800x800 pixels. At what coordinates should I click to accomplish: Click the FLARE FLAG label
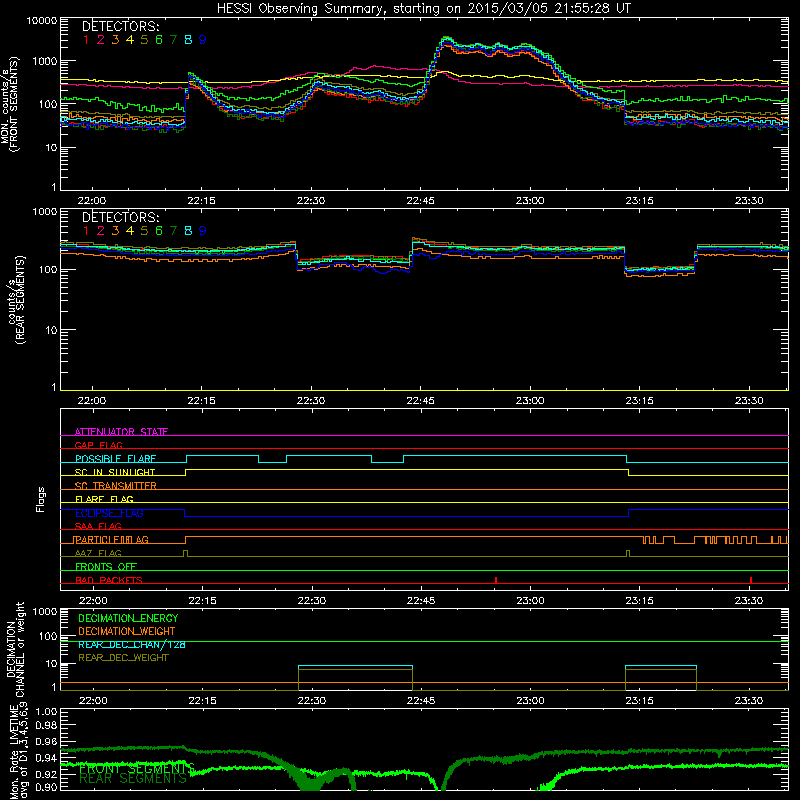[x=104, y=499]
